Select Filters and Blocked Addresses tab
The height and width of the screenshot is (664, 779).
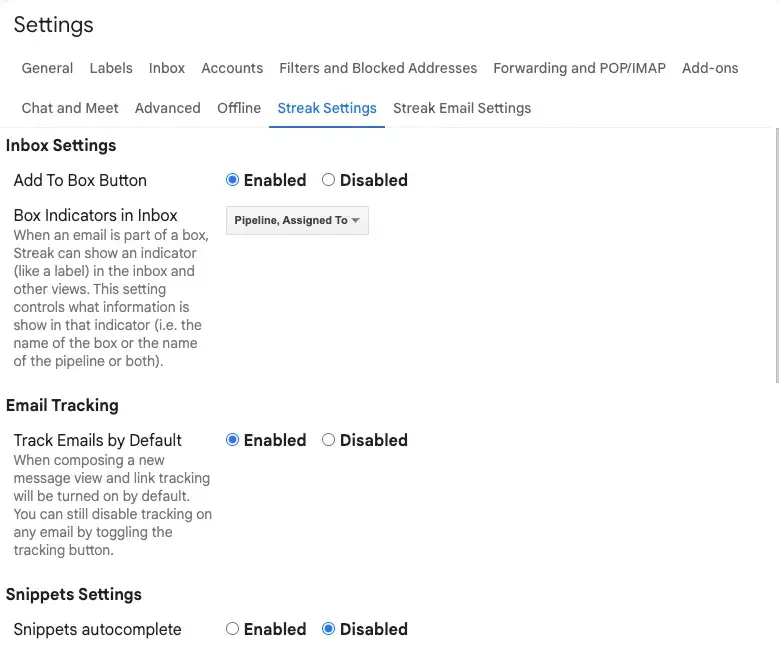pyautogui.click(x=378, y=68)
